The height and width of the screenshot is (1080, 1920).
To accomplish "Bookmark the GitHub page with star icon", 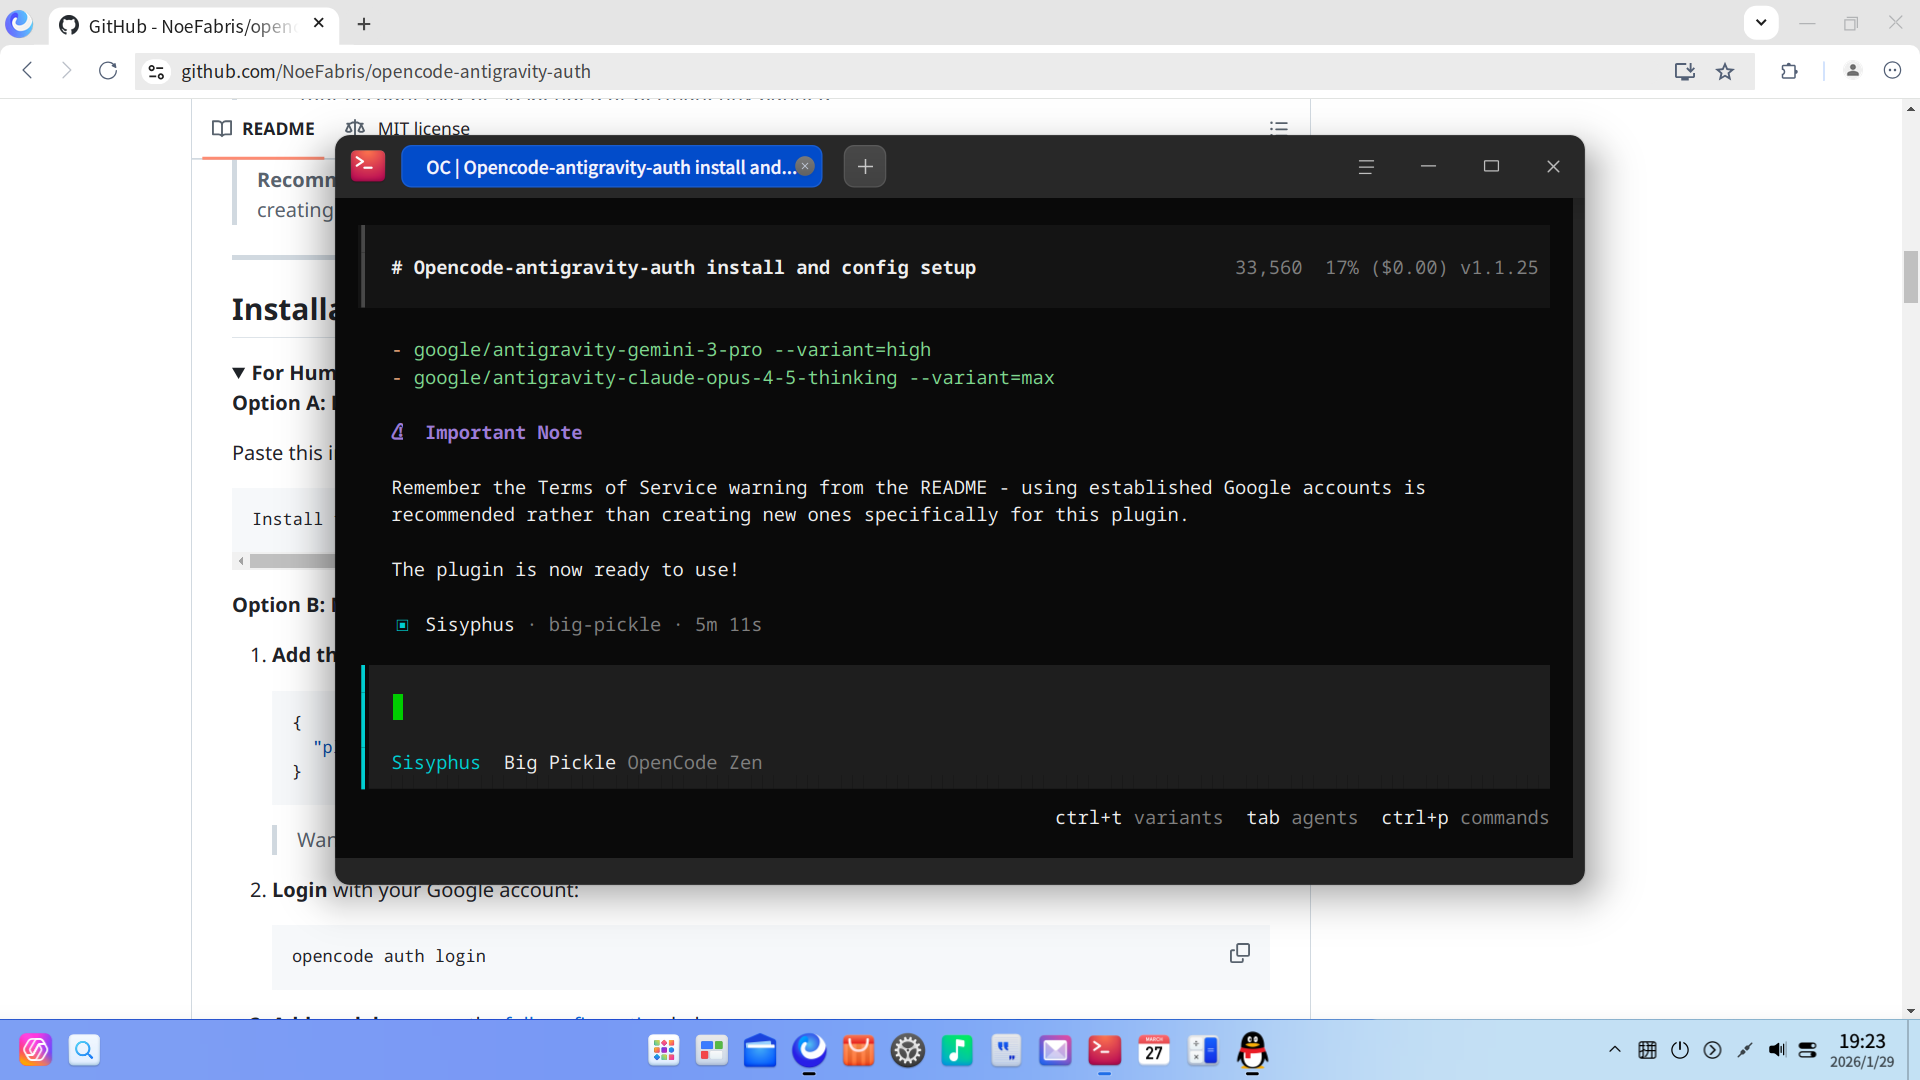I will pos(1725,71).
